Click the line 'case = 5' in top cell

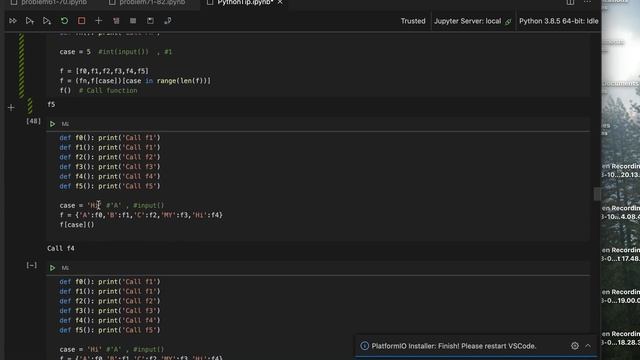click(x=116, y=52)
